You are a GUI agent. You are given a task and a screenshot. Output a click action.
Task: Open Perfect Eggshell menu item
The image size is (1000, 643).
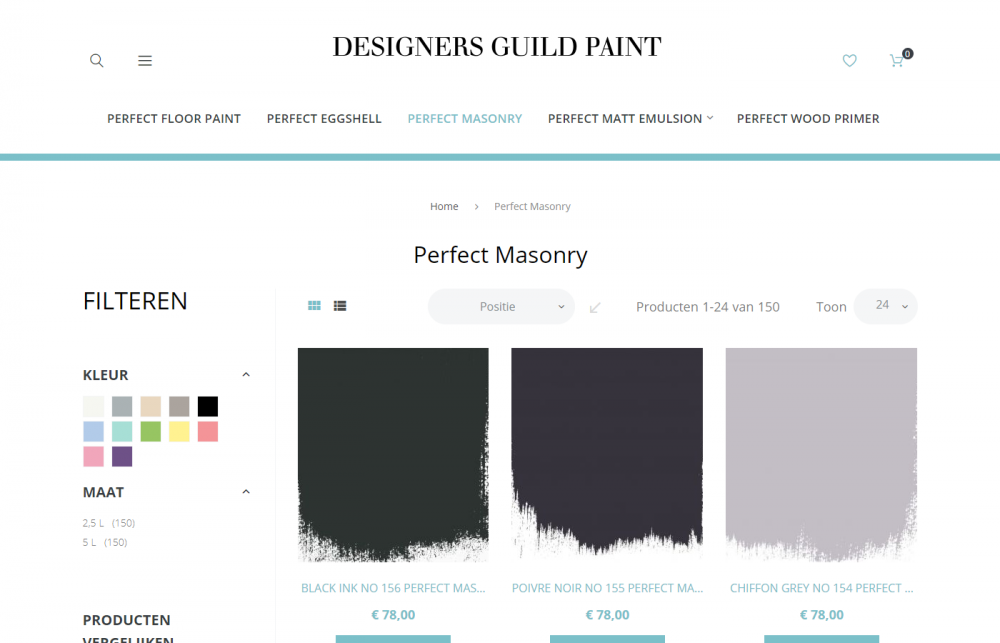[324, 119]
